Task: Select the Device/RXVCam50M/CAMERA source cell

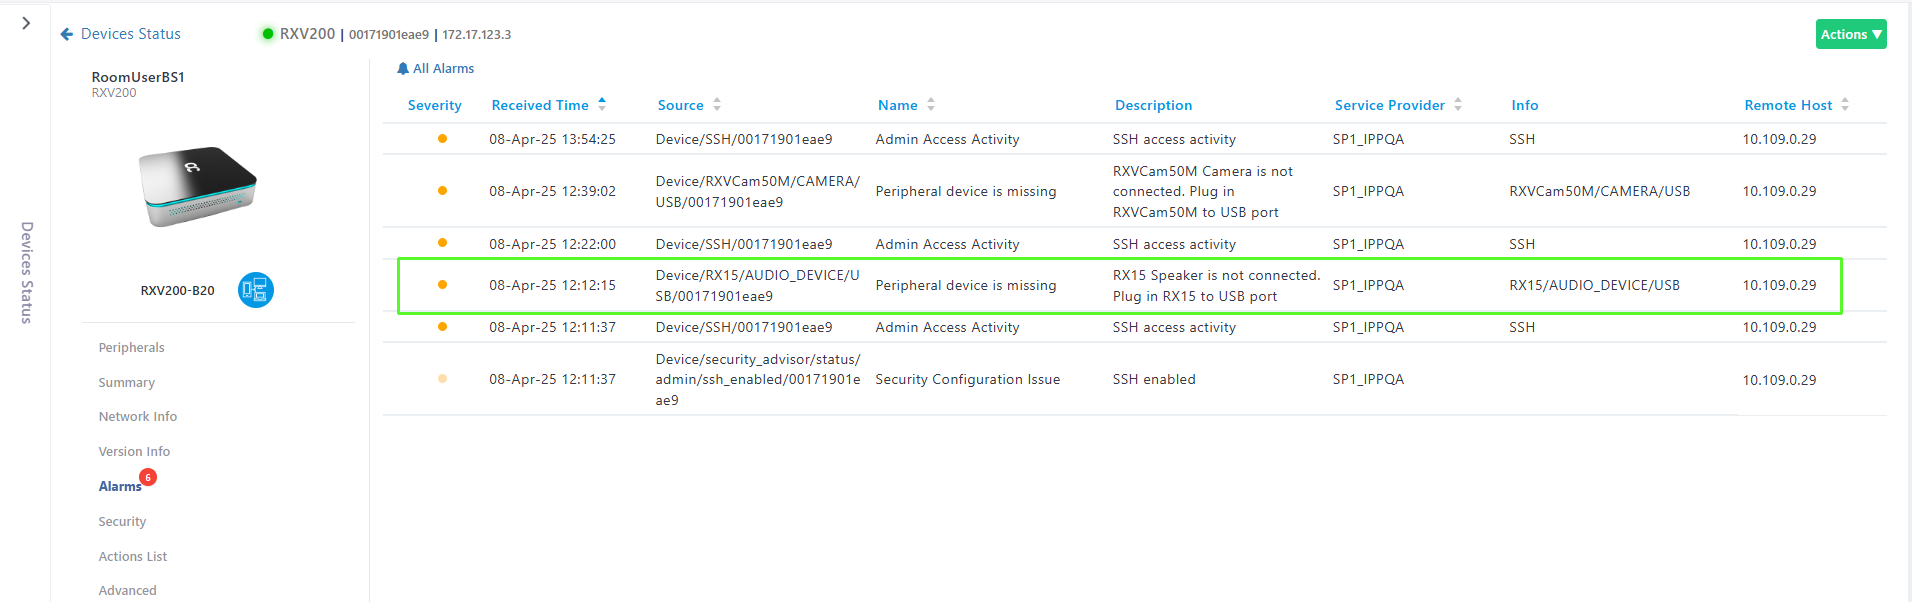Action: (x=757, y=192)
